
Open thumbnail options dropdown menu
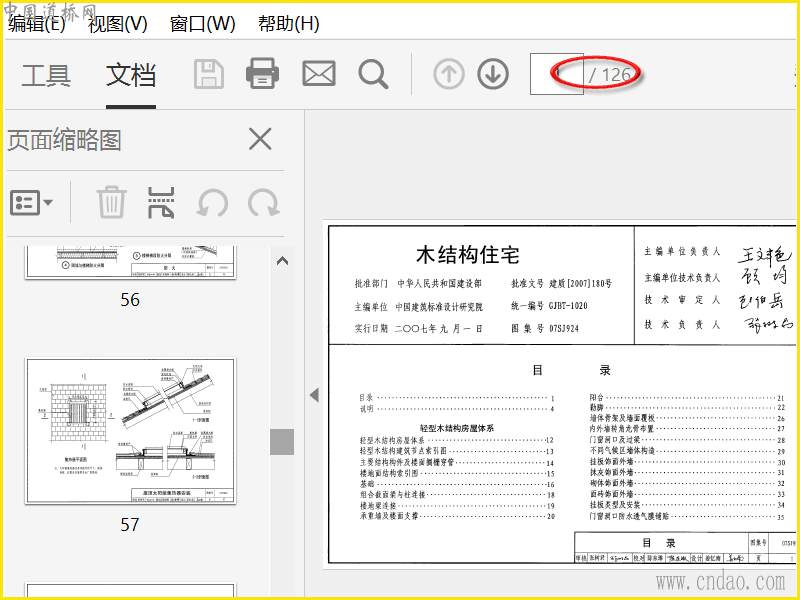[x=31, y=203]
